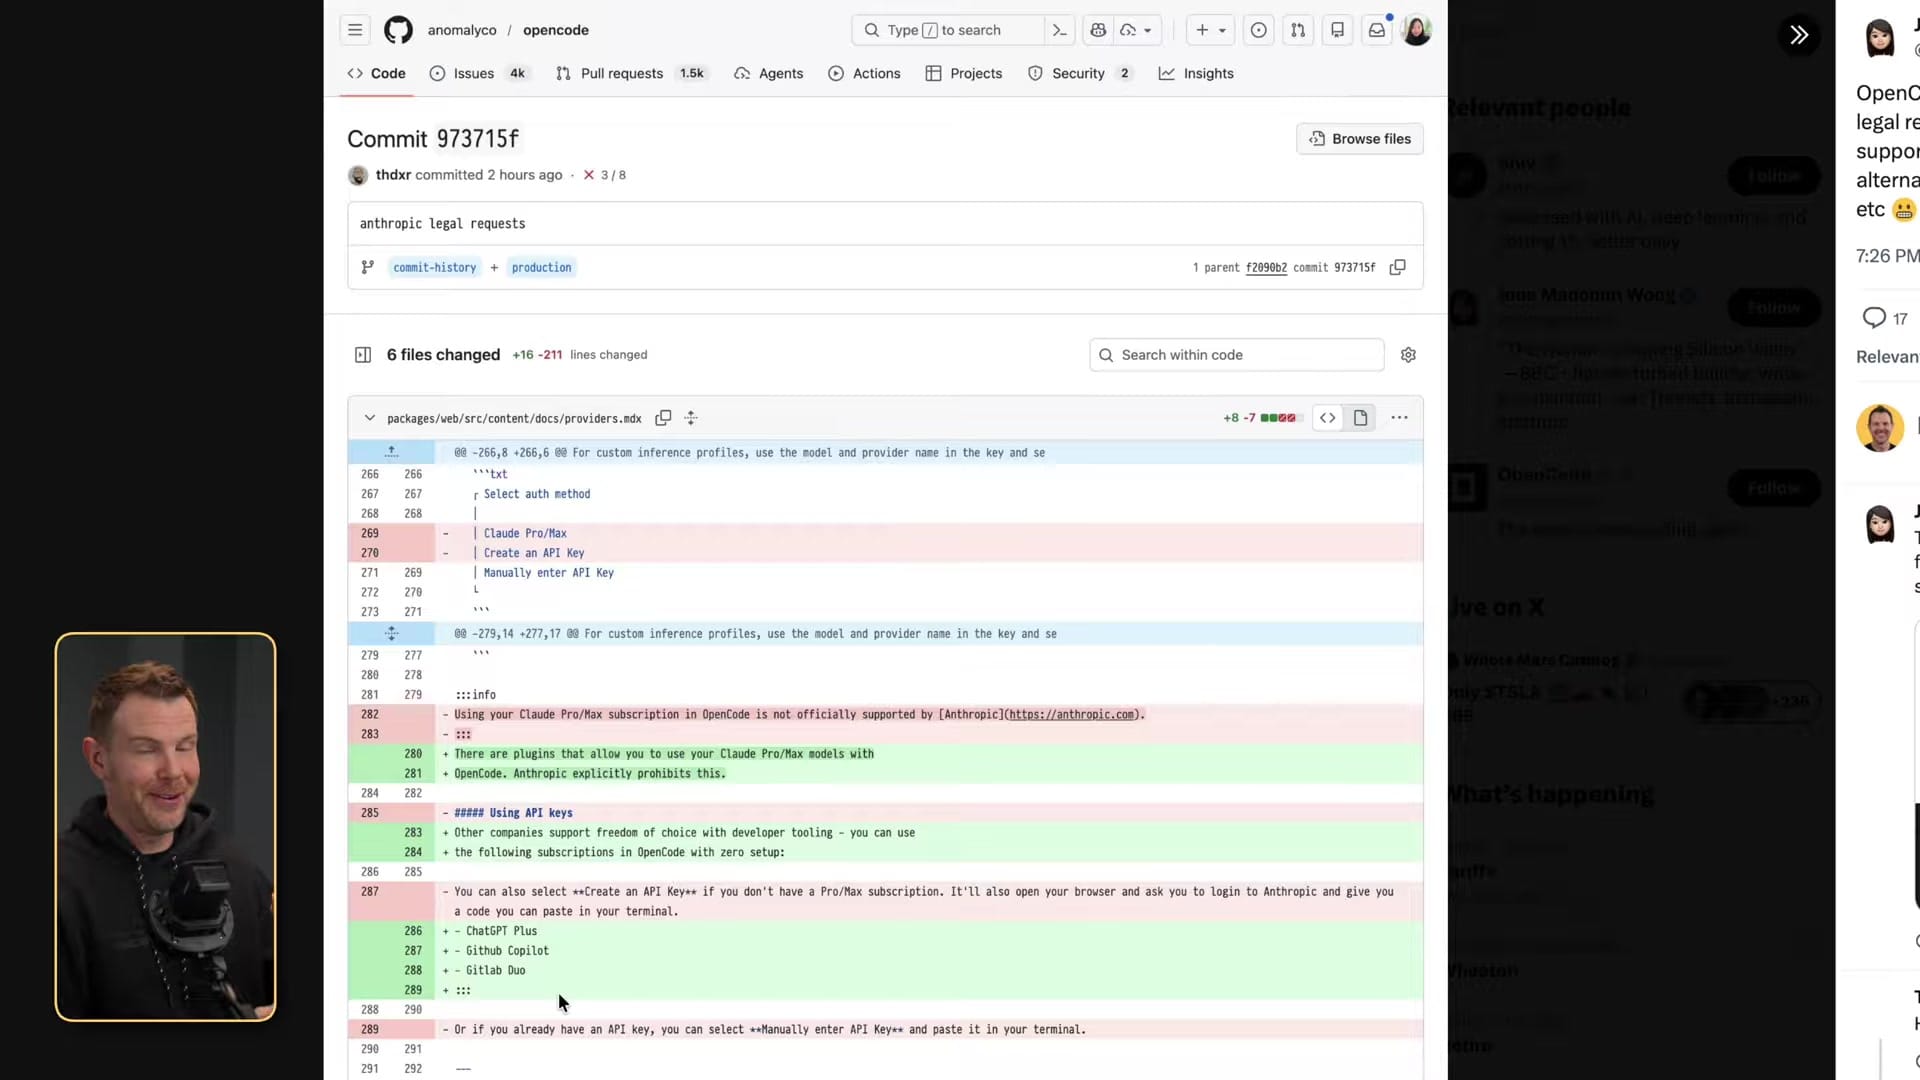Open anomalyco organization link
1920x1080 pixels.
click(x=462, y=30)
